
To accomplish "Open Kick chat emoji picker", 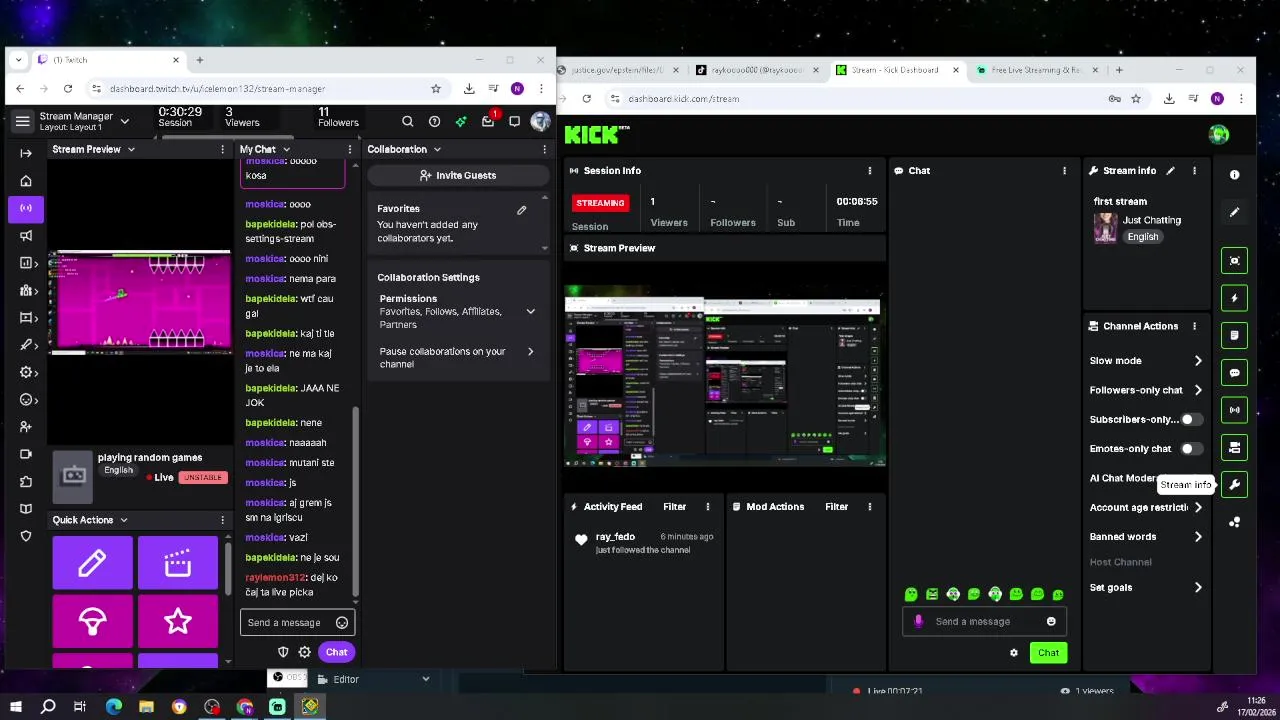I will [x=1051, y=621].
